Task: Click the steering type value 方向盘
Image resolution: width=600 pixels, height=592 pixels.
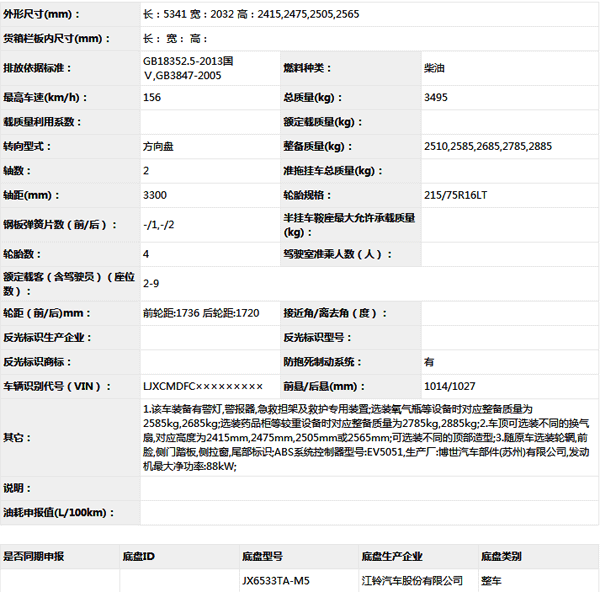Action: pyautogui.click(x=159, y=146)
